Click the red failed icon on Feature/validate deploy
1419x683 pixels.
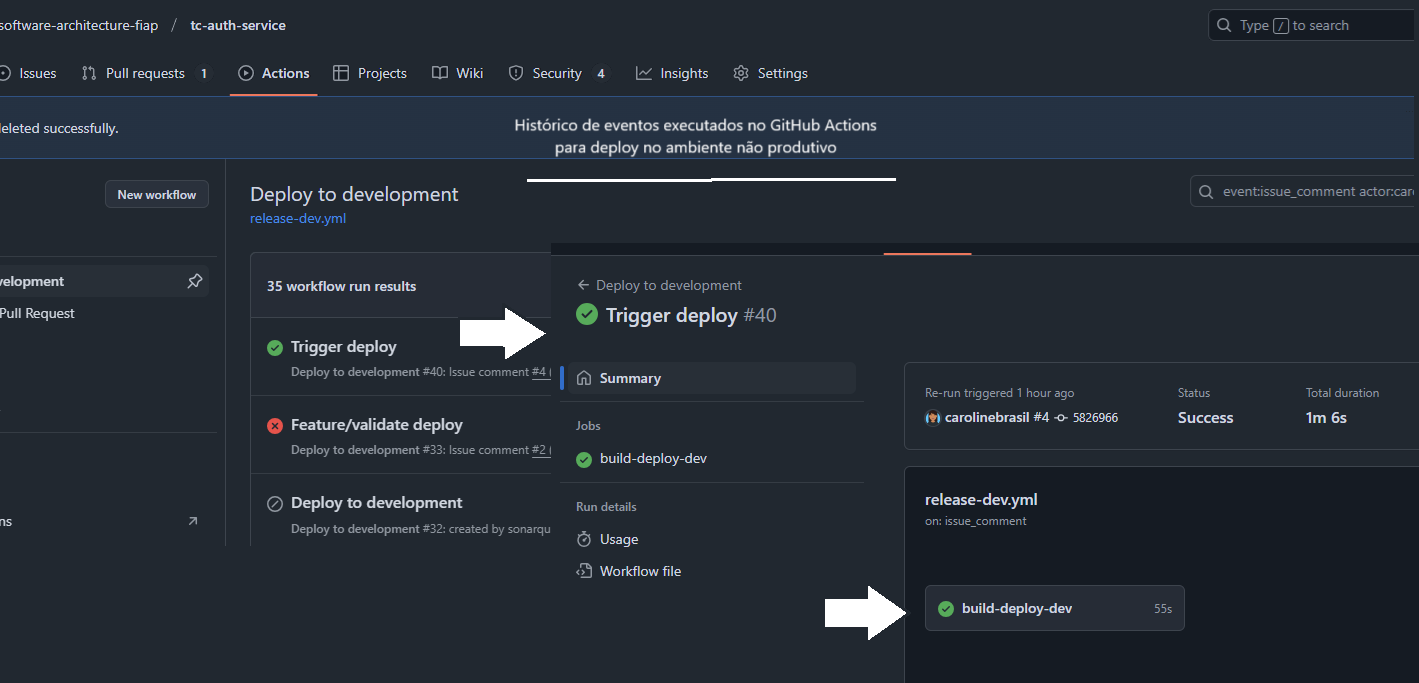[275, 426]
